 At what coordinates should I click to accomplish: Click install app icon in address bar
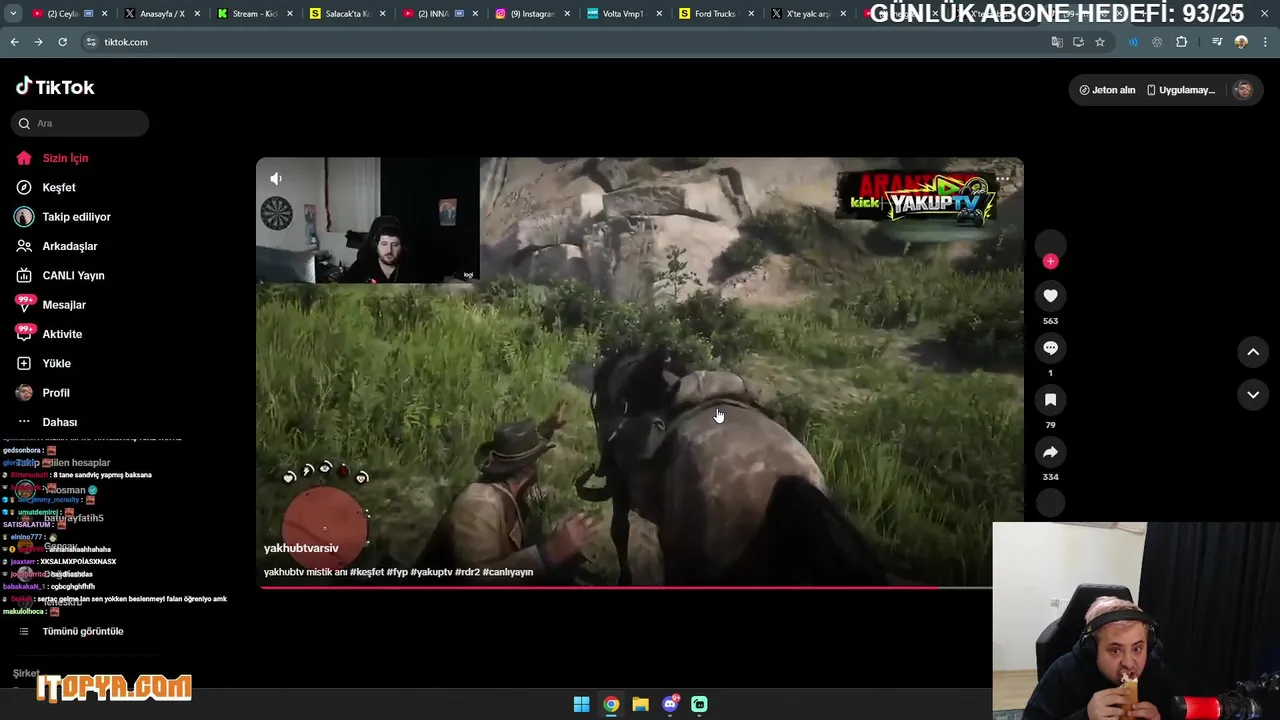click(1078, 42)
